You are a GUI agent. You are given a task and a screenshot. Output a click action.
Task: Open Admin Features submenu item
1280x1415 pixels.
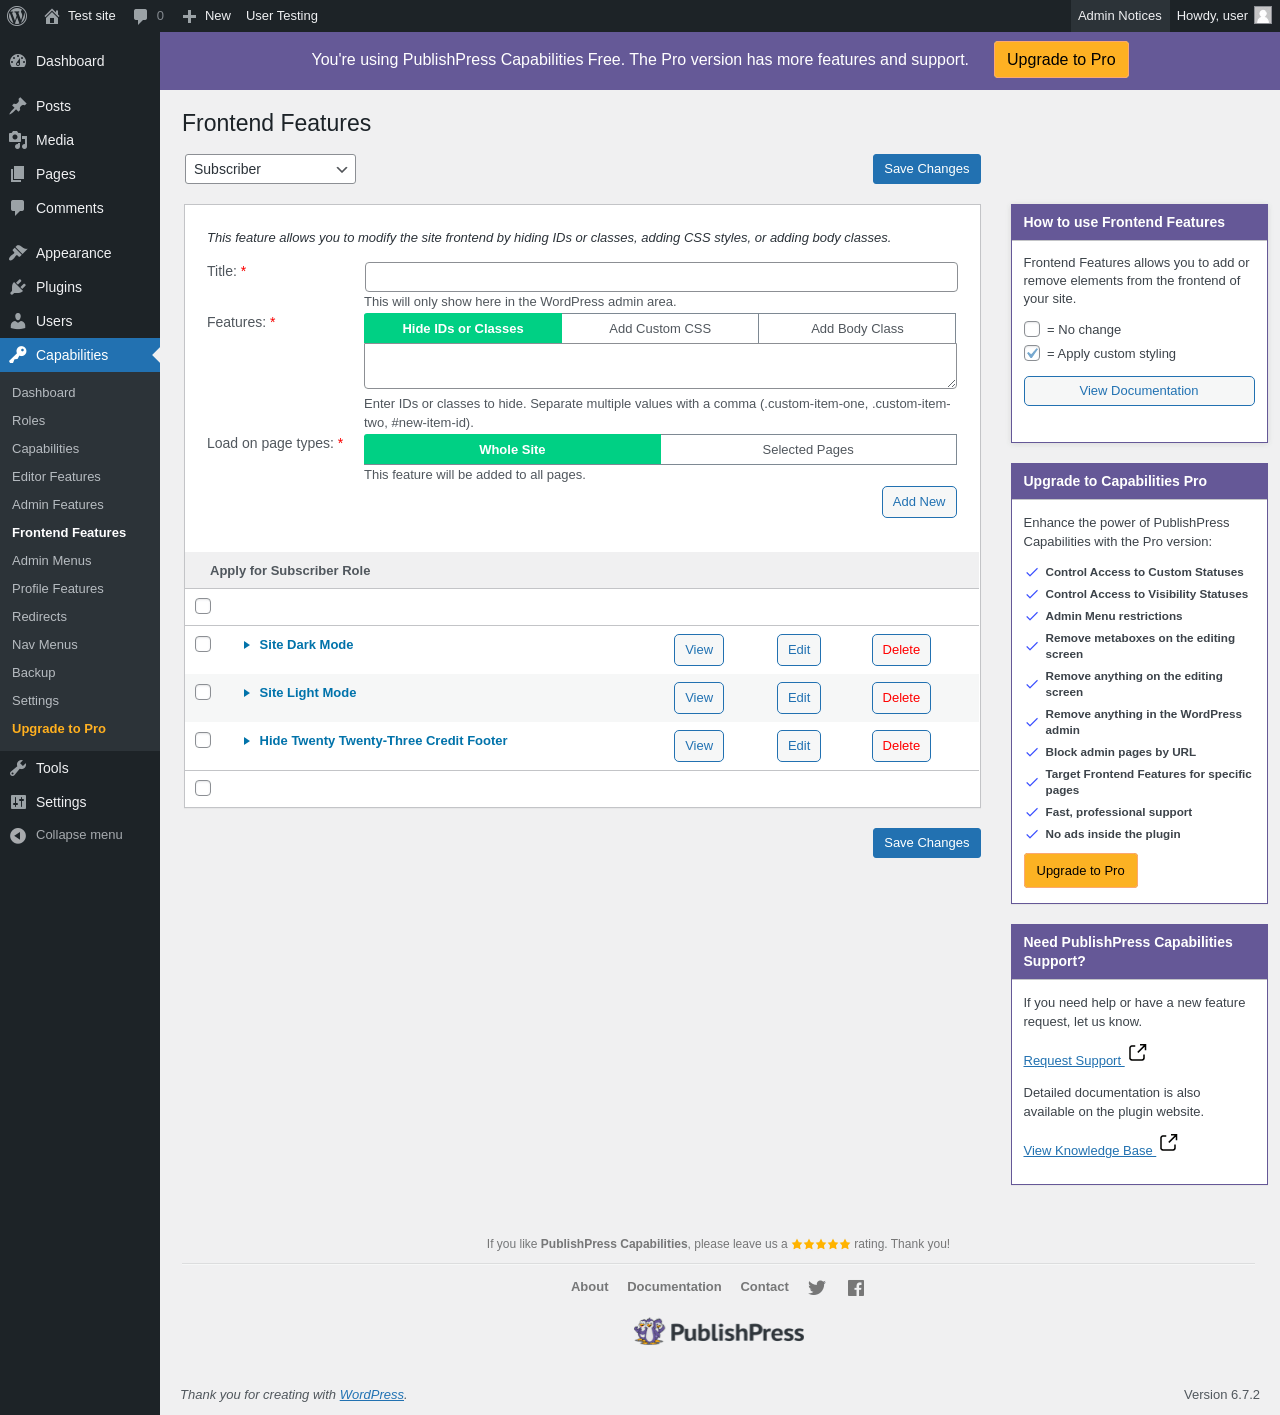[x=58, y=505]
